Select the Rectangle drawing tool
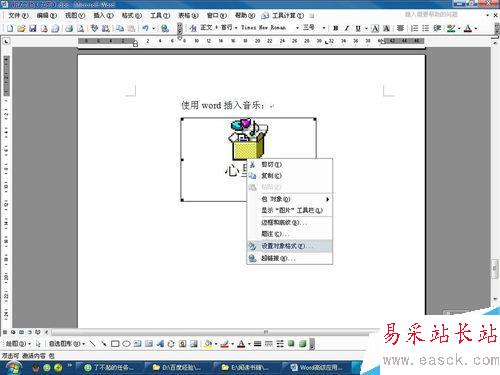The image size is (500, 375). point(115,344)
